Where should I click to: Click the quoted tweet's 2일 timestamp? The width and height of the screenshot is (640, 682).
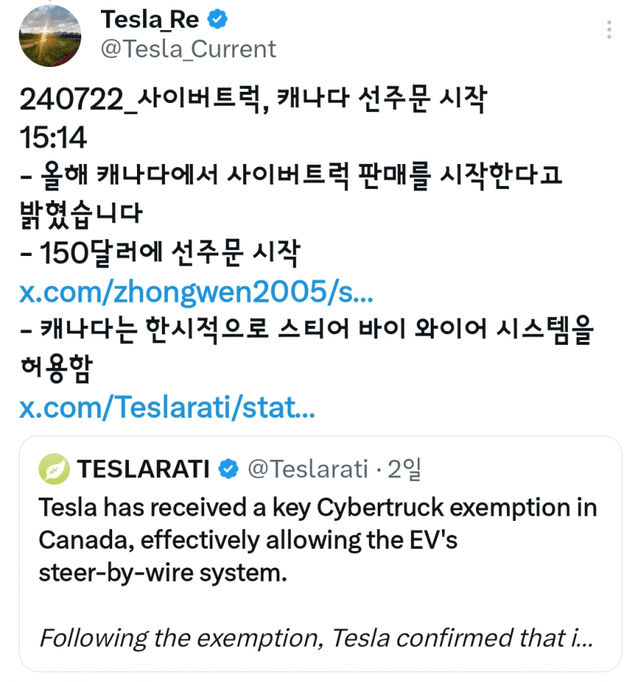[x=406, y=468]
